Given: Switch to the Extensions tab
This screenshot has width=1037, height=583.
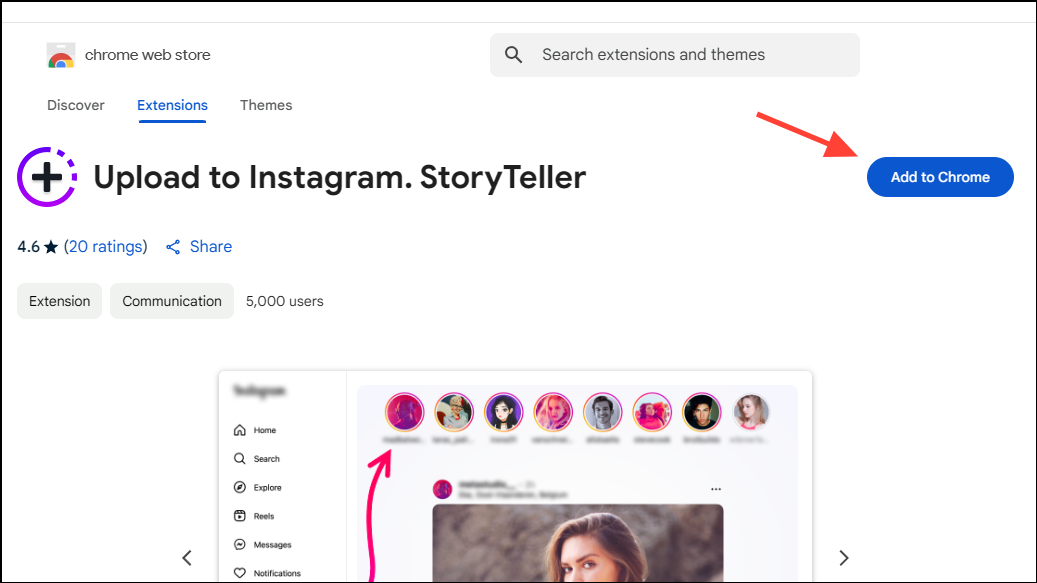Looking at the screenshot, I should point(172,105).
